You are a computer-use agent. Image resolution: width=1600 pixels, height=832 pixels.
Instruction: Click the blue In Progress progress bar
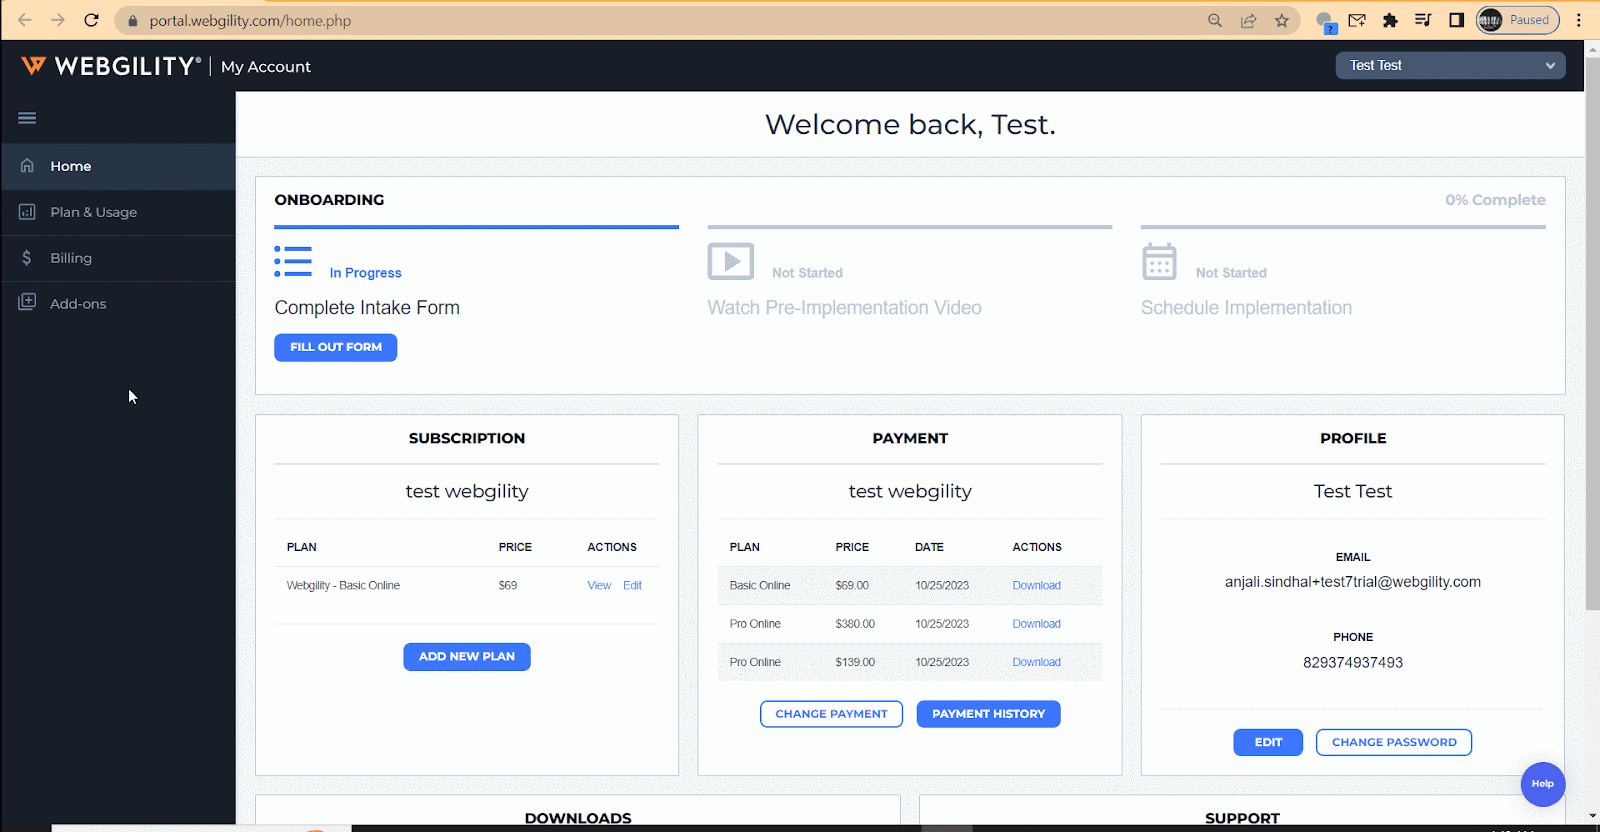[x=476, y=227]
